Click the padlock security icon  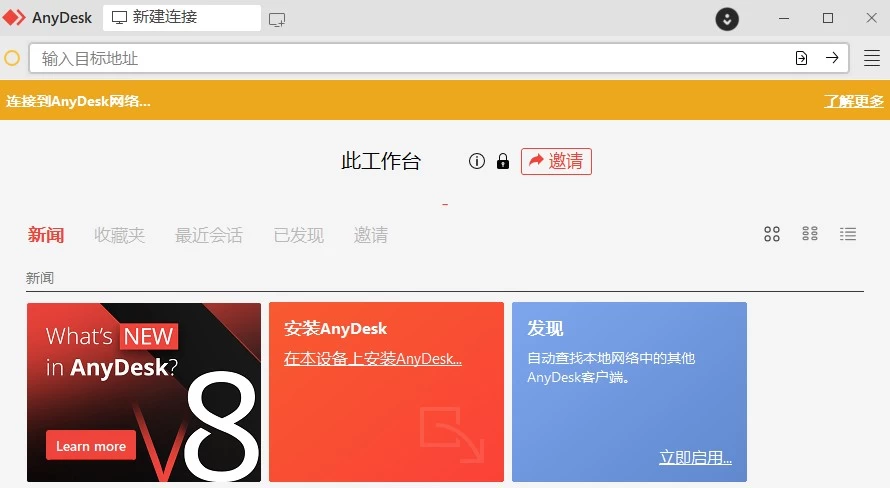pyautogui.click(x=503, y=161)
